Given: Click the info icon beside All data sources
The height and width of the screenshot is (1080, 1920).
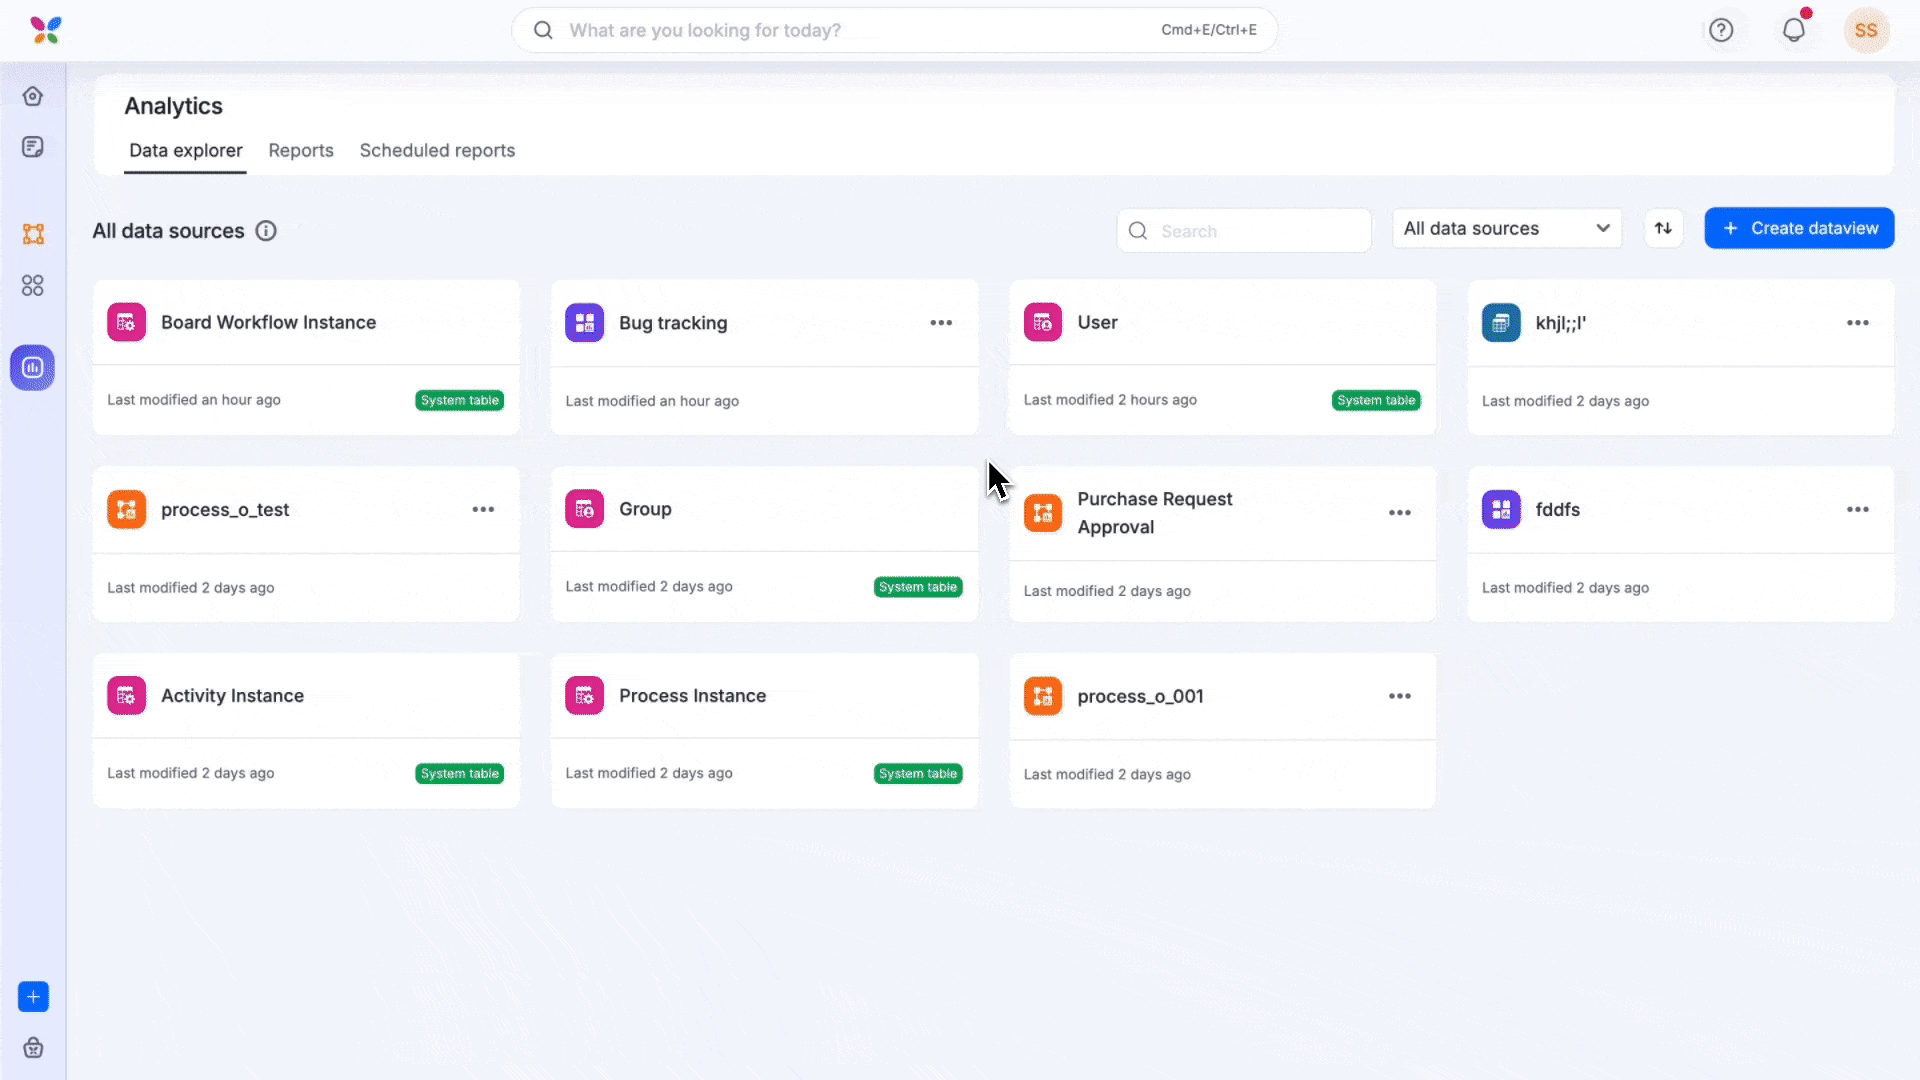Looking at the screenshot, I should point(266,231).
